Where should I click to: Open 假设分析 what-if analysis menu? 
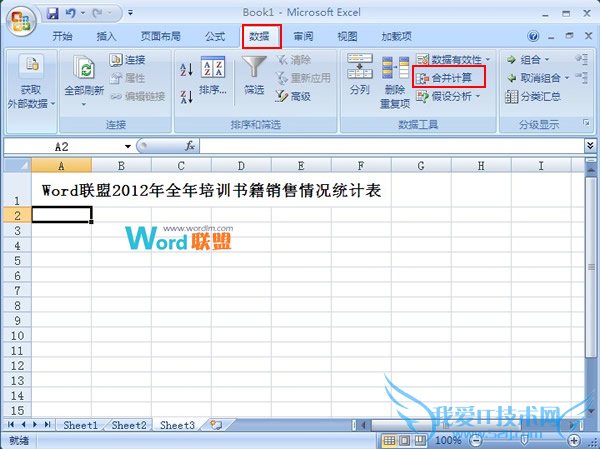(x=448, y=96)
